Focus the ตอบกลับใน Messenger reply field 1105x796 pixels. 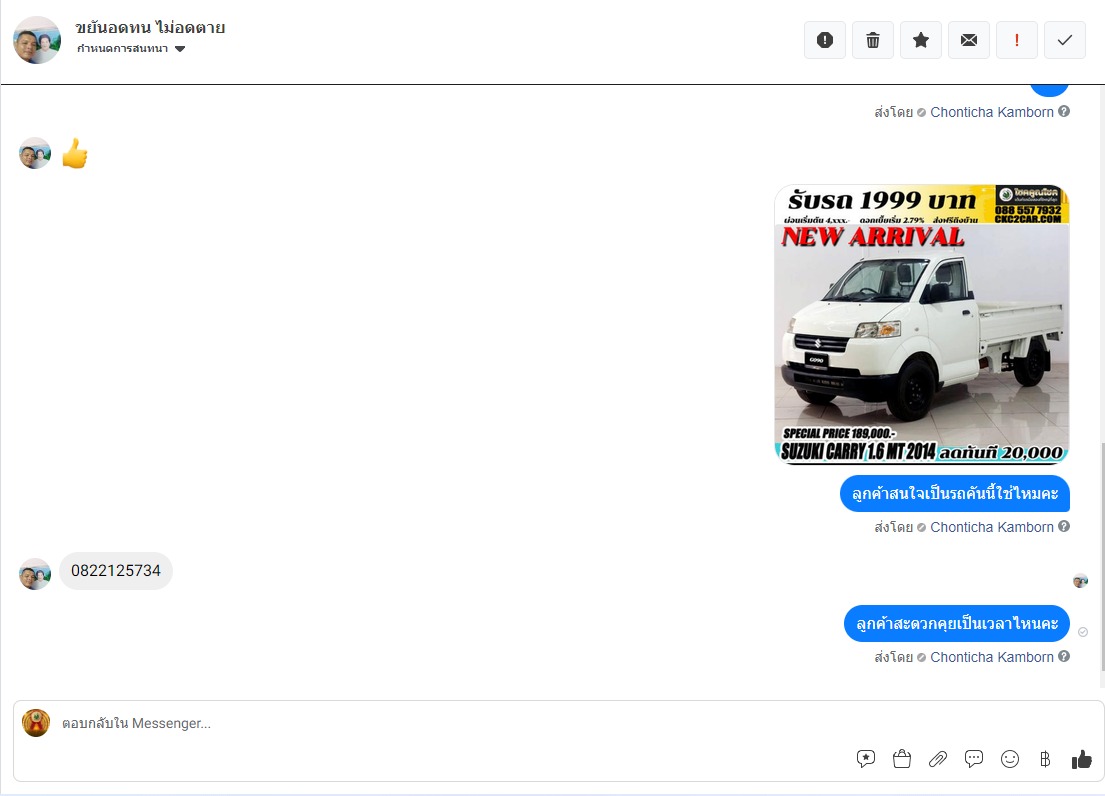tap(557, 723)
